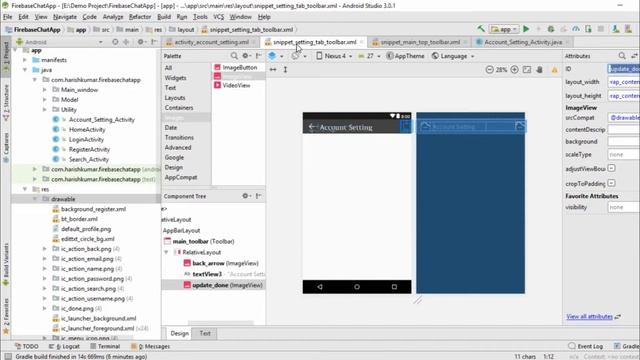Hide the Palette panel

click(x=258, y=56)
